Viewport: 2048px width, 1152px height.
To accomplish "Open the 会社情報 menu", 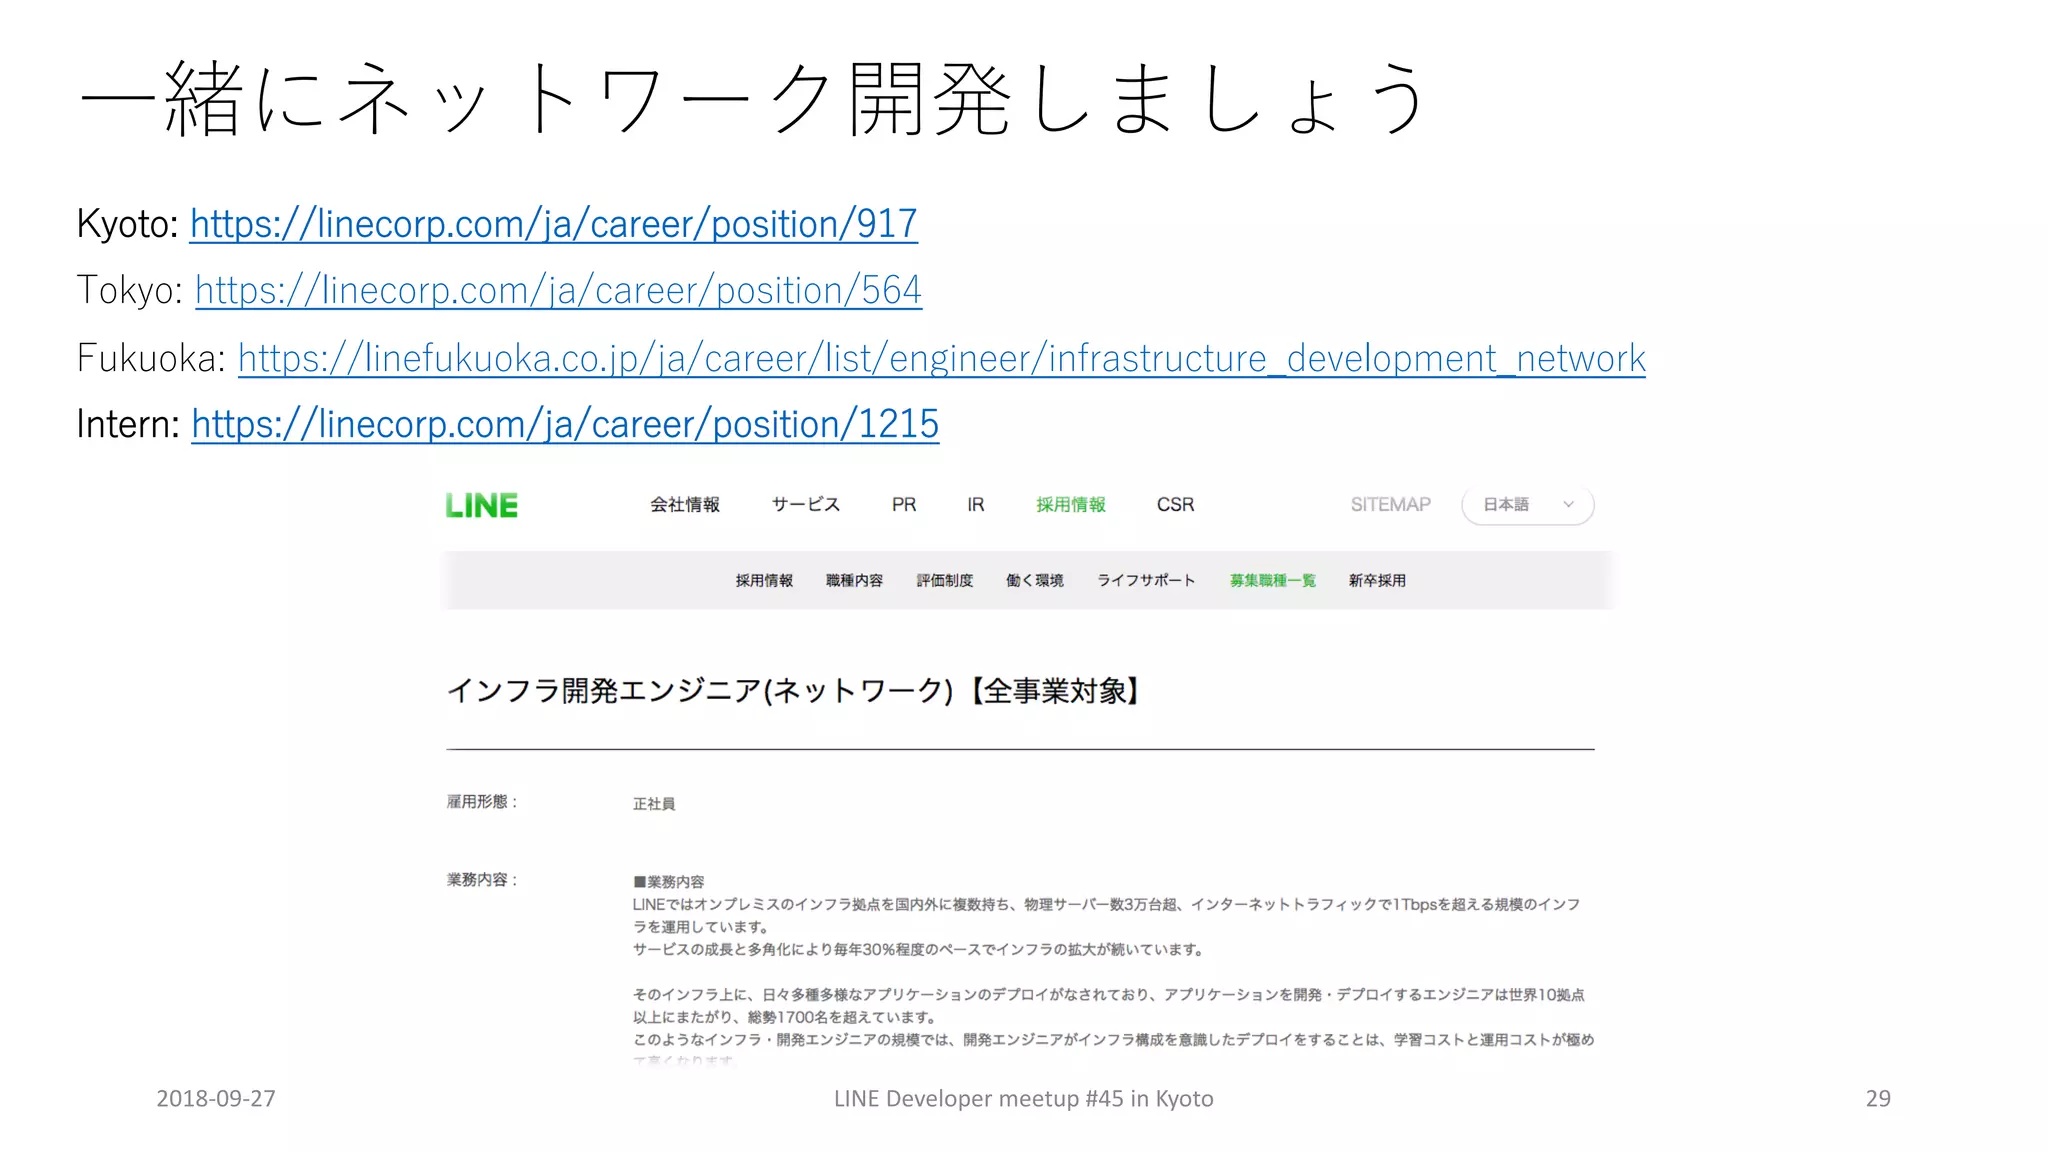I will [x=684, y=505].
